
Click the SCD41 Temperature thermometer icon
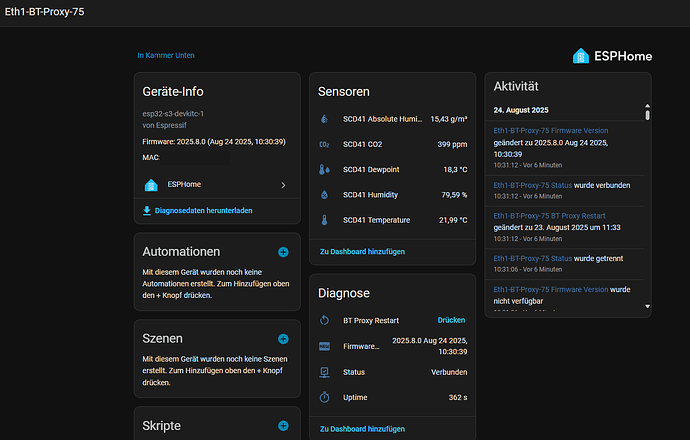pos(324,220)
